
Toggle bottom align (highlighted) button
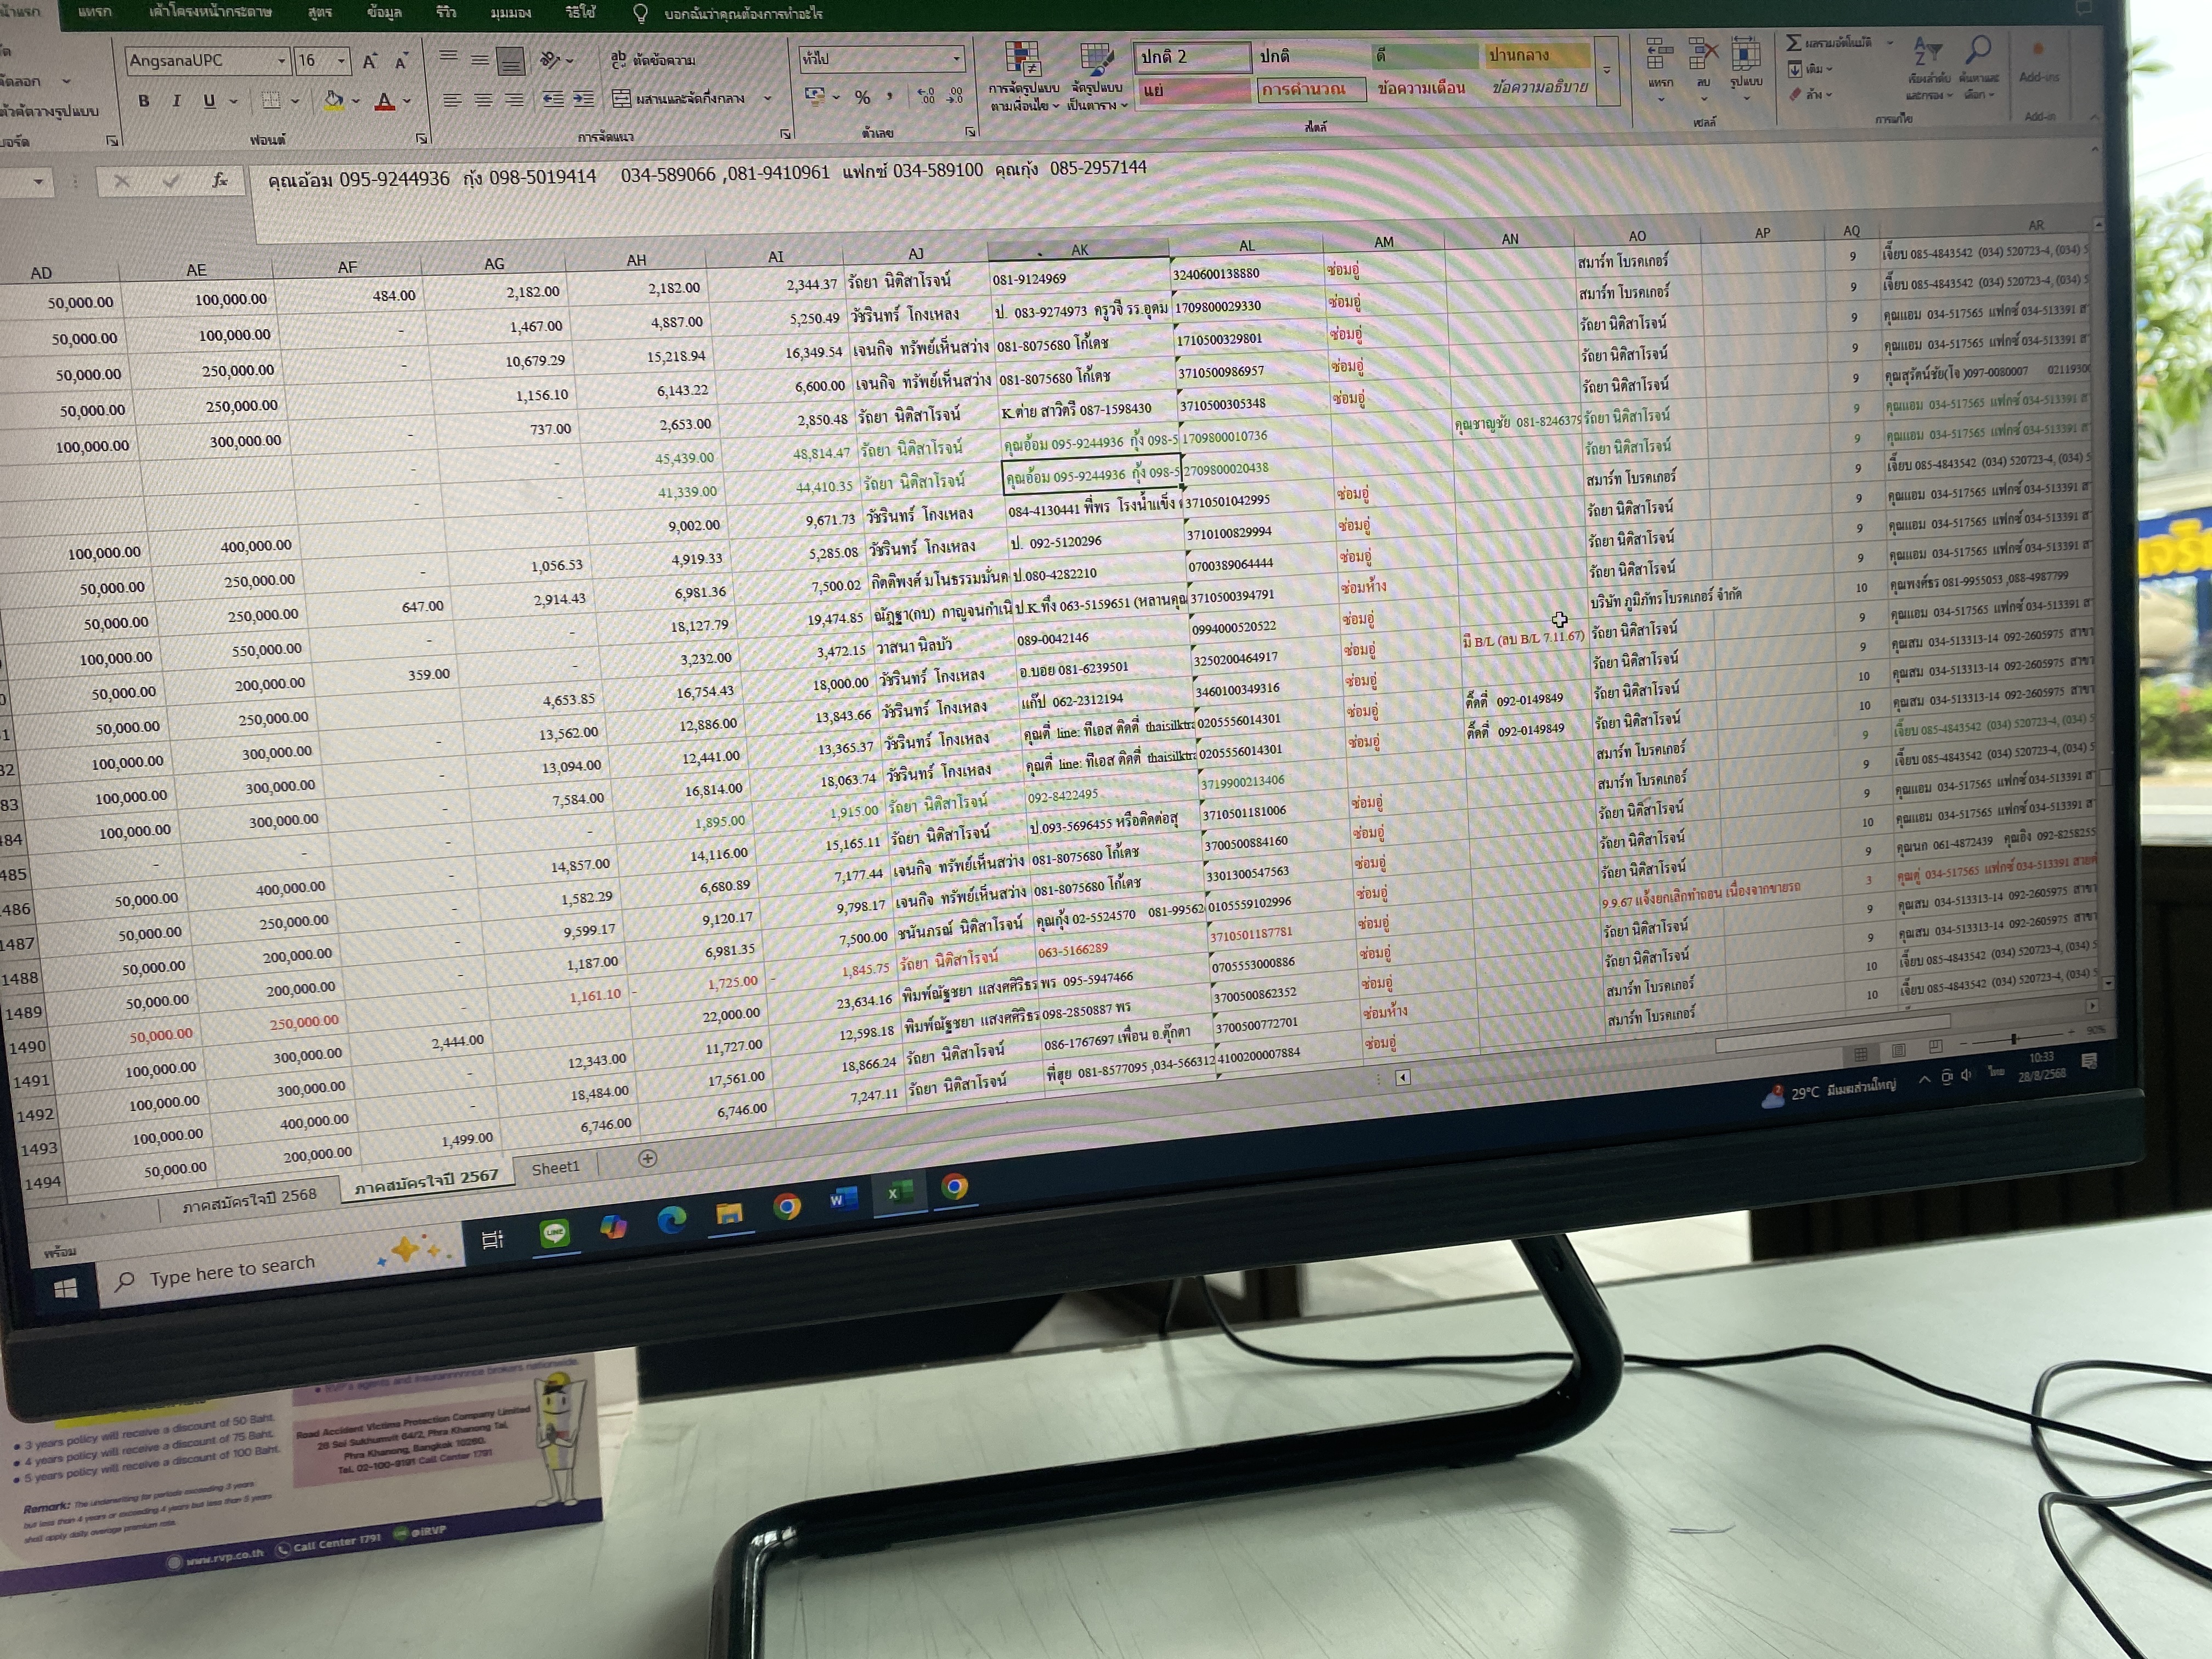[x=511, y=61]
